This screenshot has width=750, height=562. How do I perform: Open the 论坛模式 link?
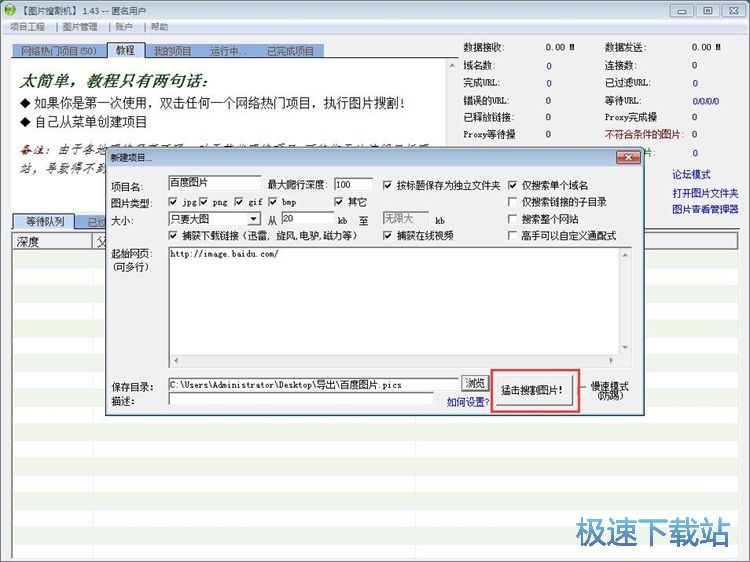coord(691,175)
